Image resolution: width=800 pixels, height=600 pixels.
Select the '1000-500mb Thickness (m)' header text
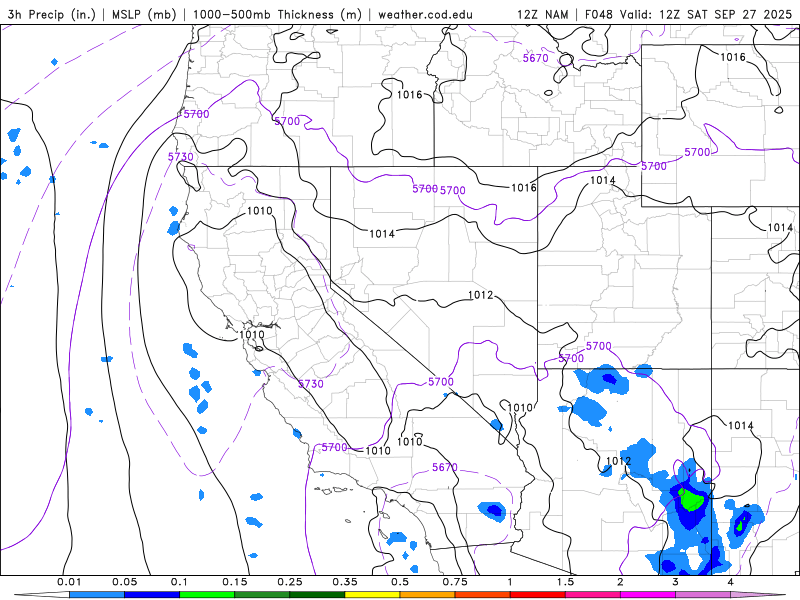pyautogui.click(x=277, y=14)
